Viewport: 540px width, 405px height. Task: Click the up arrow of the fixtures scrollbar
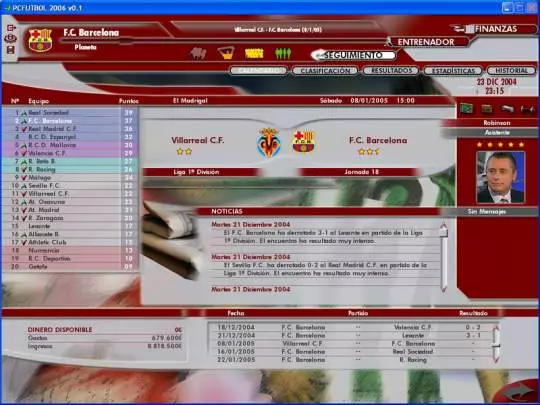pos(496,329)
